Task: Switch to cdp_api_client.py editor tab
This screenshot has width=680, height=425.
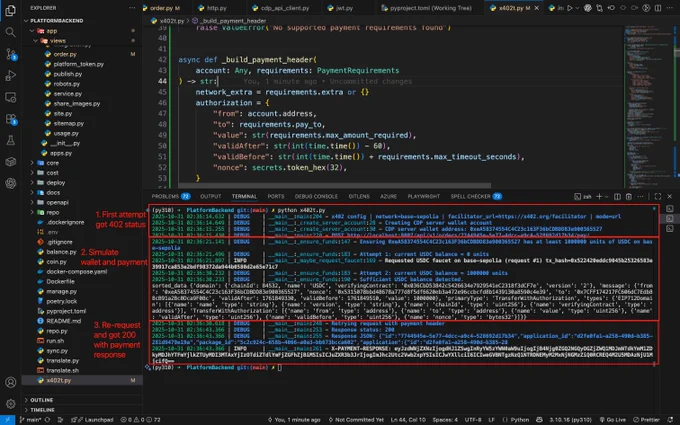Action: [285, 8]
